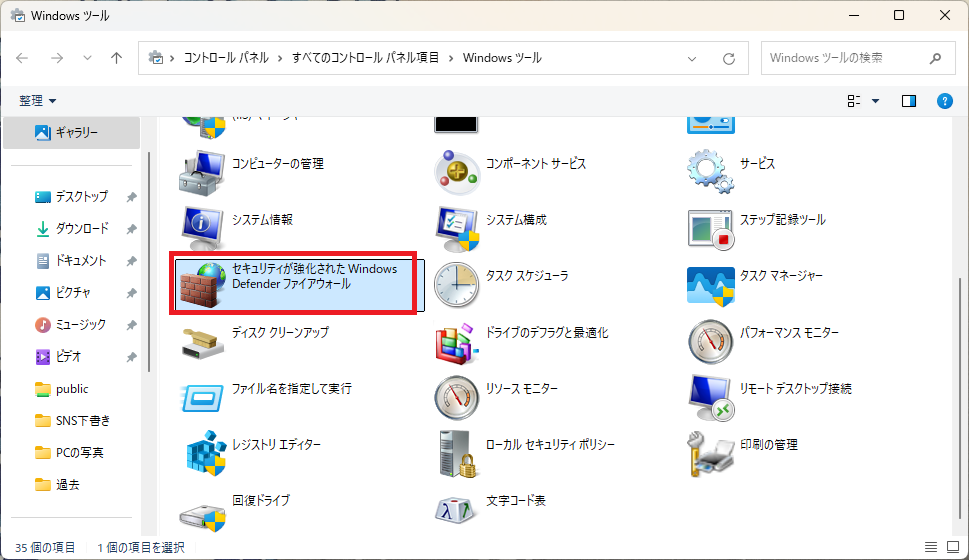Screen dimensions: 969x560
Task: Open the recent locations dropdown chevron
Action: [87, 58]
